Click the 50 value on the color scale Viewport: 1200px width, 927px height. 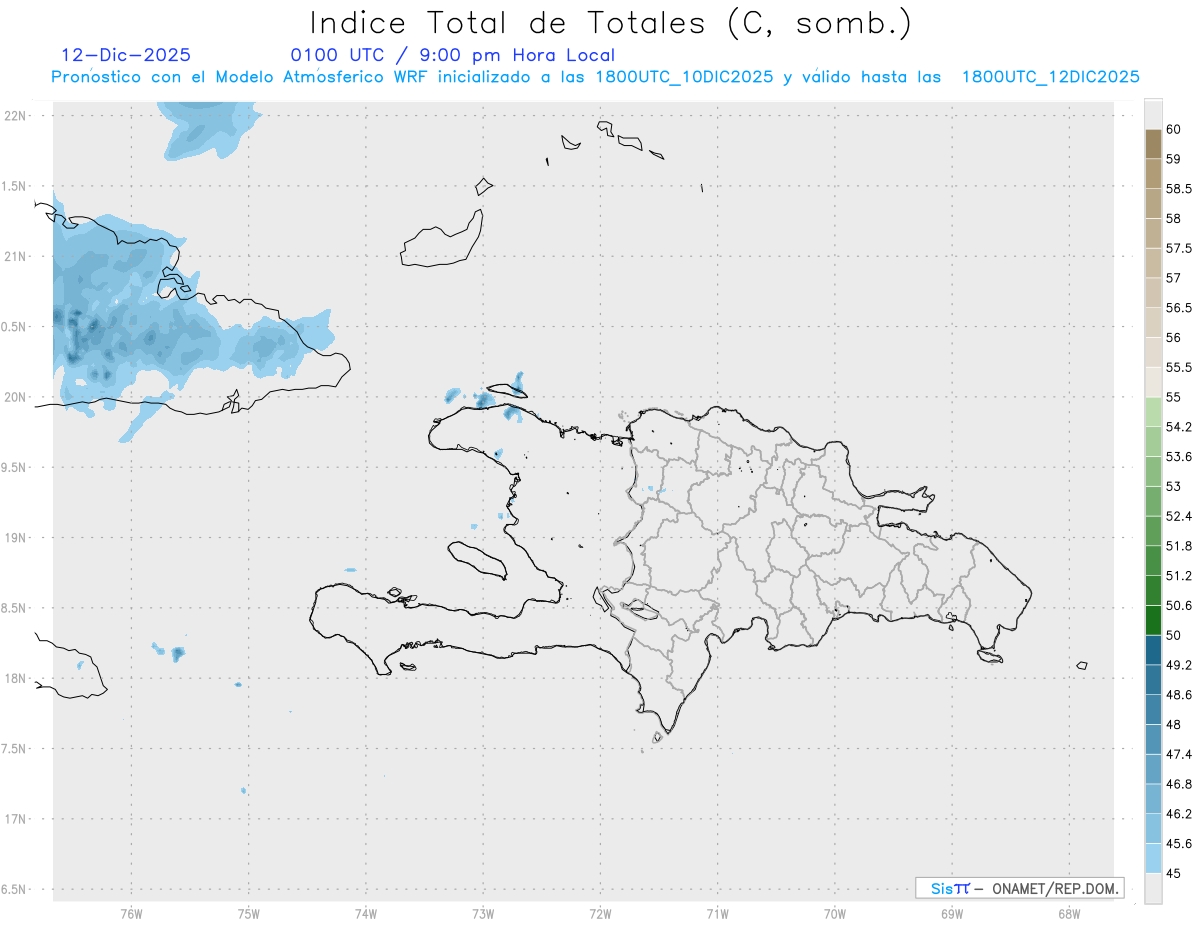pyautogui.click(x=1173, y=635)
